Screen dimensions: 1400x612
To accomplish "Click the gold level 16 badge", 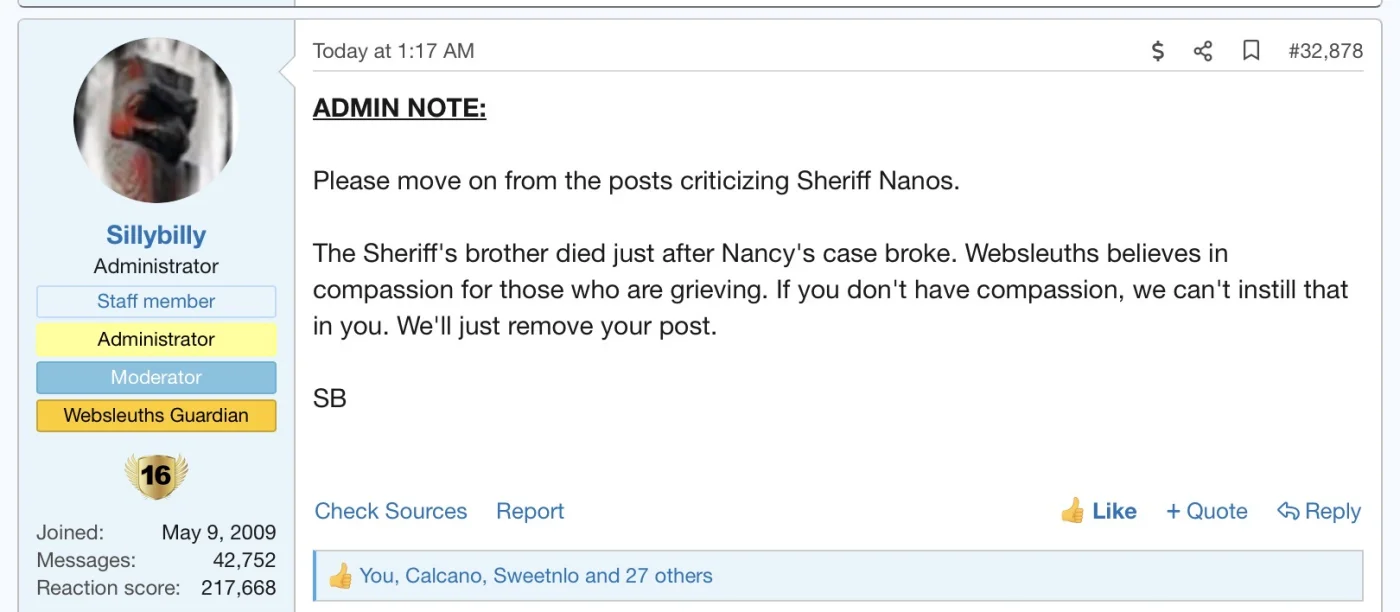I will pos(156,476).
